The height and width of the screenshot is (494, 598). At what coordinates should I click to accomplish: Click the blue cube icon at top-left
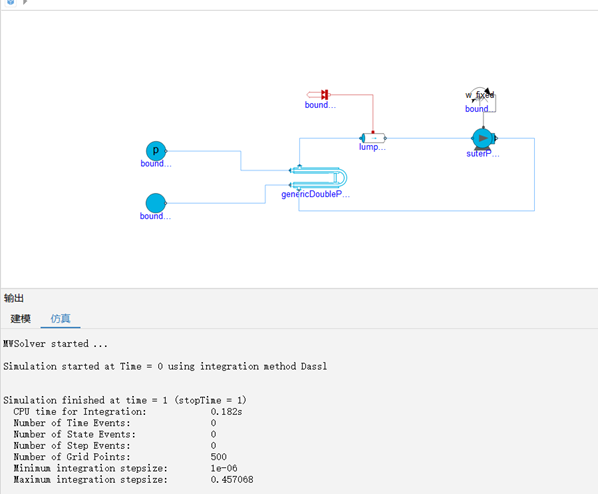tap(11, 2)
